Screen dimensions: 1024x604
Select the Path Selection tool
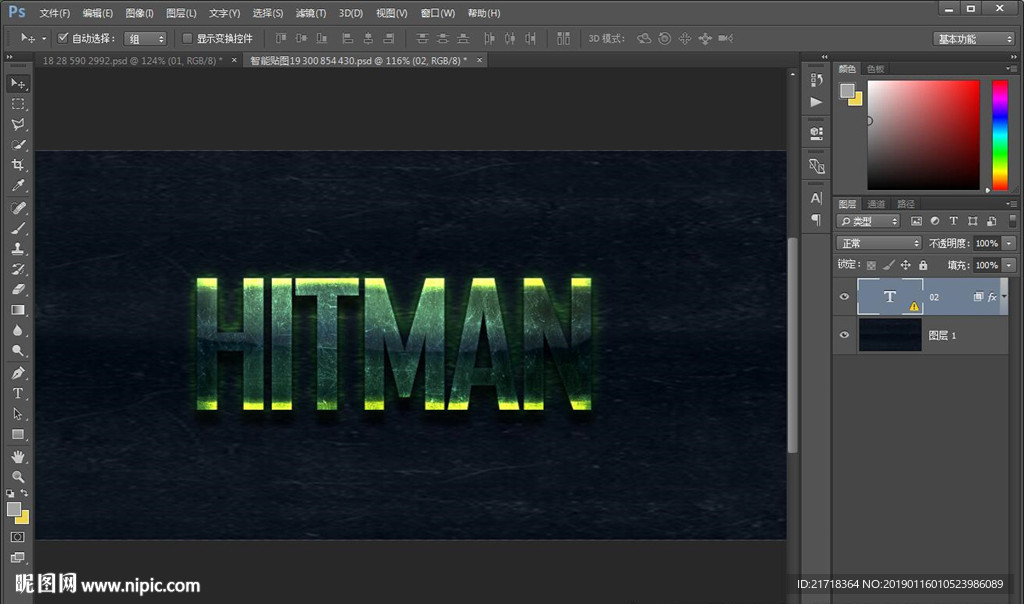[x=18, y=414]
